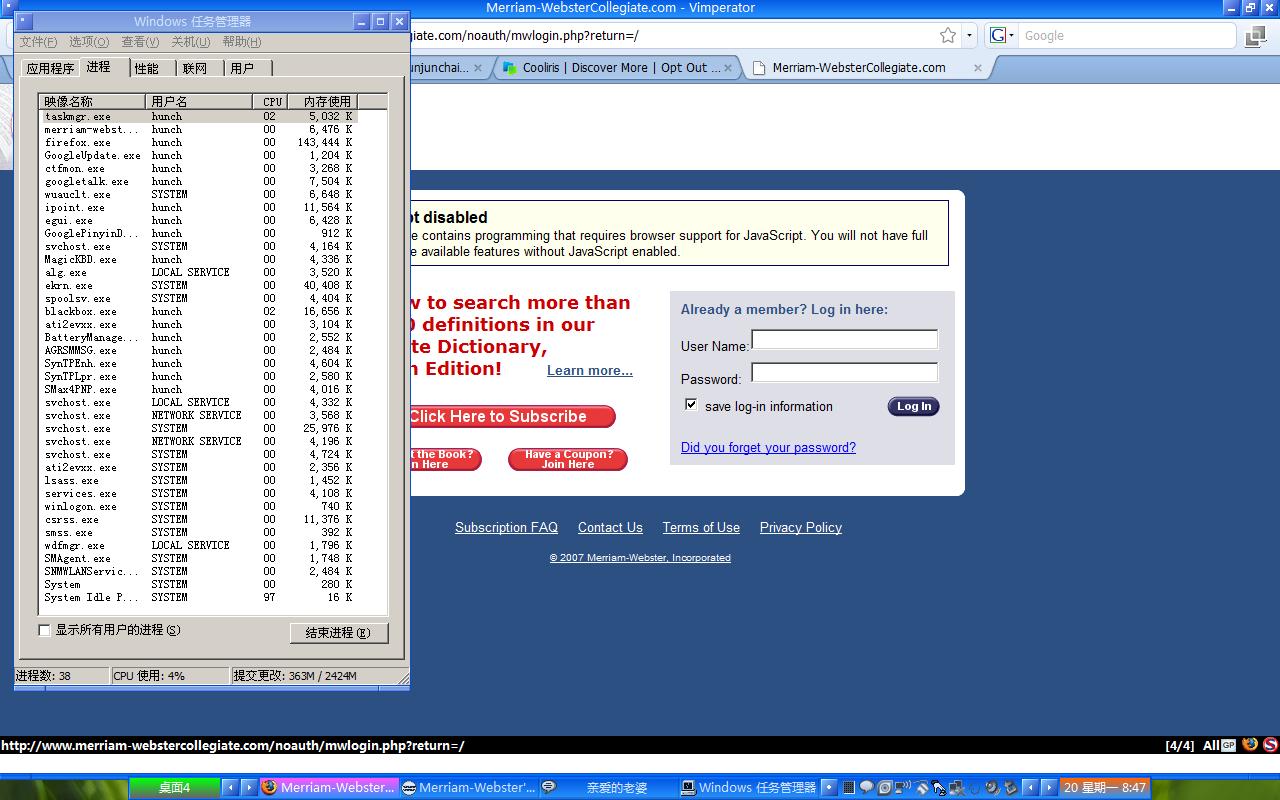Viewport: 1280px width, 800px height.
Task: Select the Merriam-WebsterCollegiate.com tab
Action: (x=868, y=68)
